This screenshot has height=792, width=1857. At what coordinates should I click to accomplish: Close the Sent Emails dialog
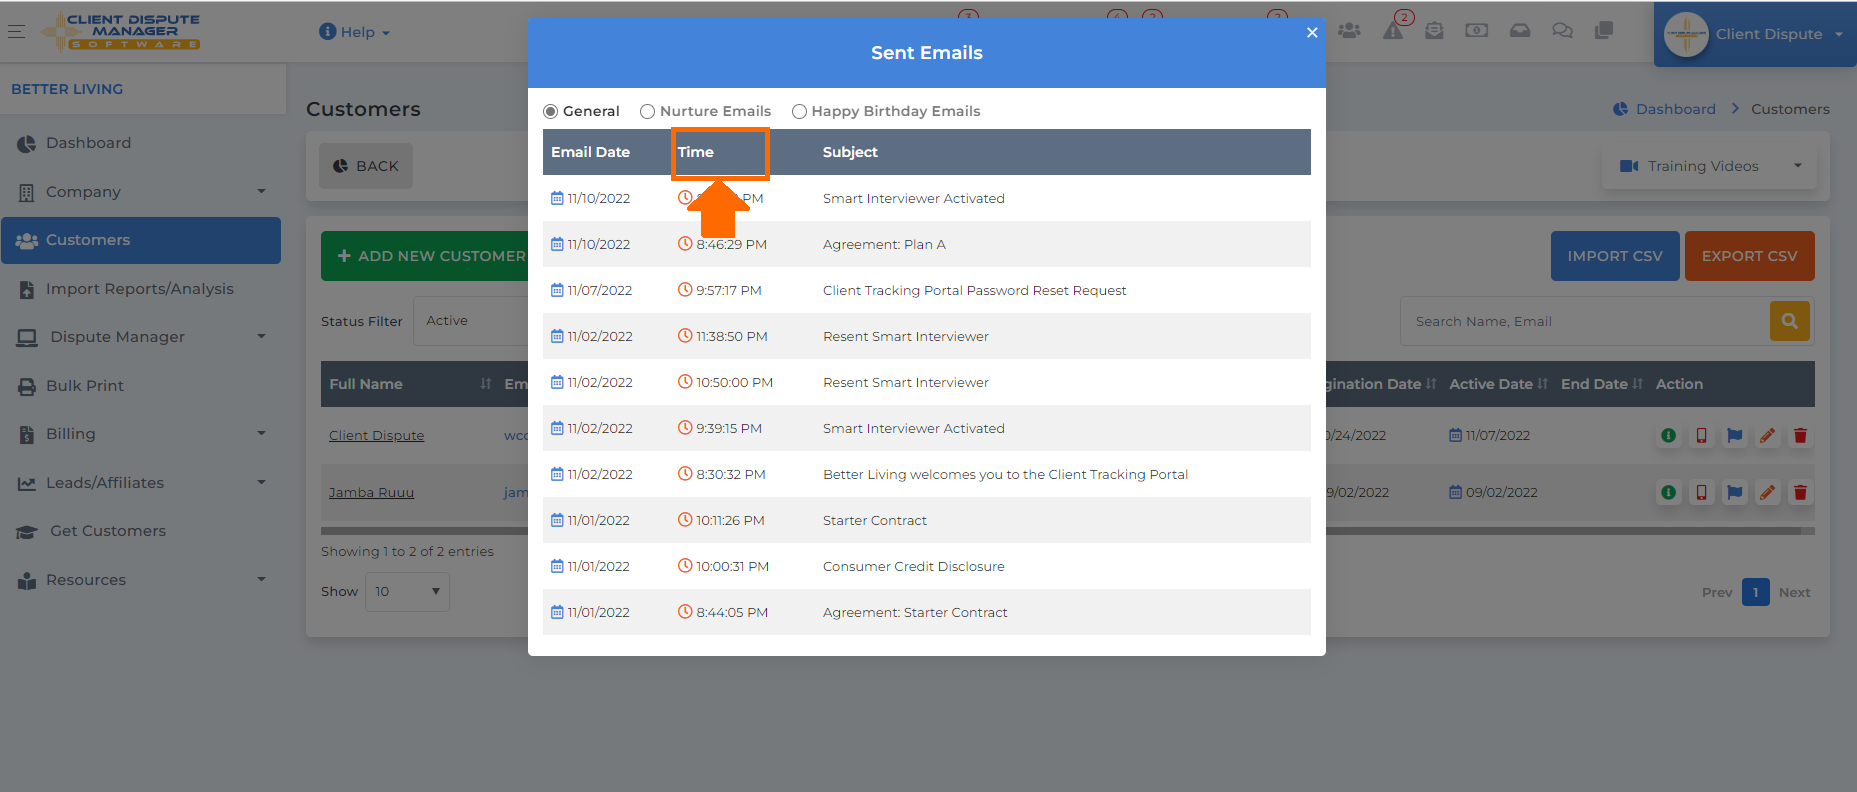[1312, 32]
